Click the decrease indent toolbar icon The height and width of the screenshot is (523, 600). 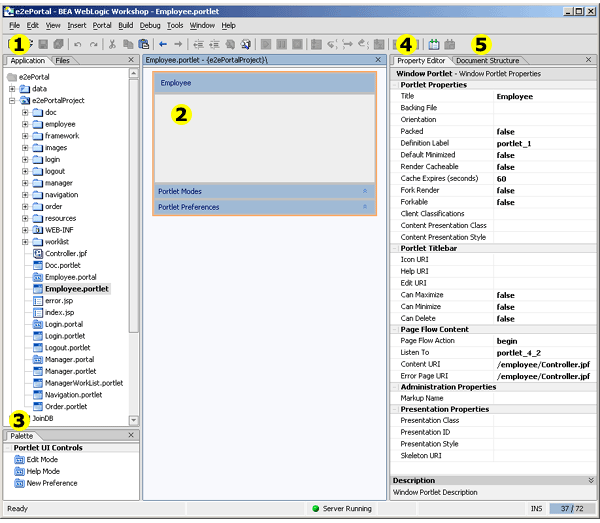(198, 44)
